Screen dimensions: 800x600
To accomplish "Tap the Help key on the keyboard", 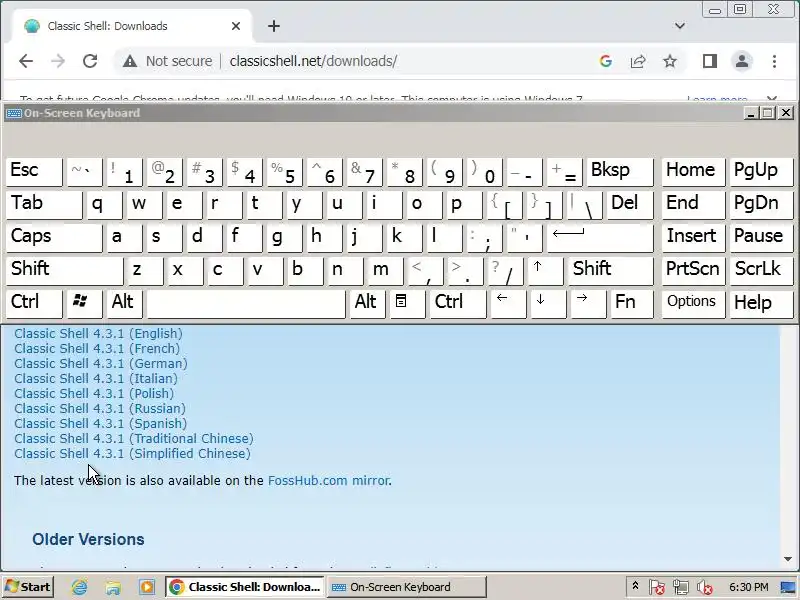I will (x=761, y=304).
